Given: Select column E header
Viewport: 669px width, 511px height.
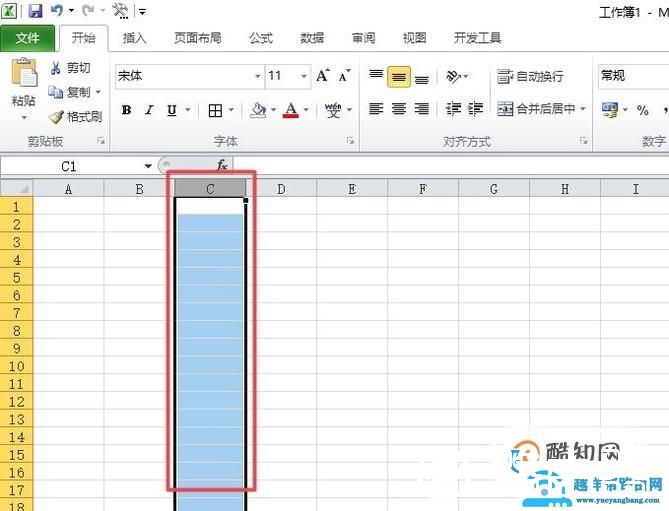Looking at the screenshot, I should point(352,189).
